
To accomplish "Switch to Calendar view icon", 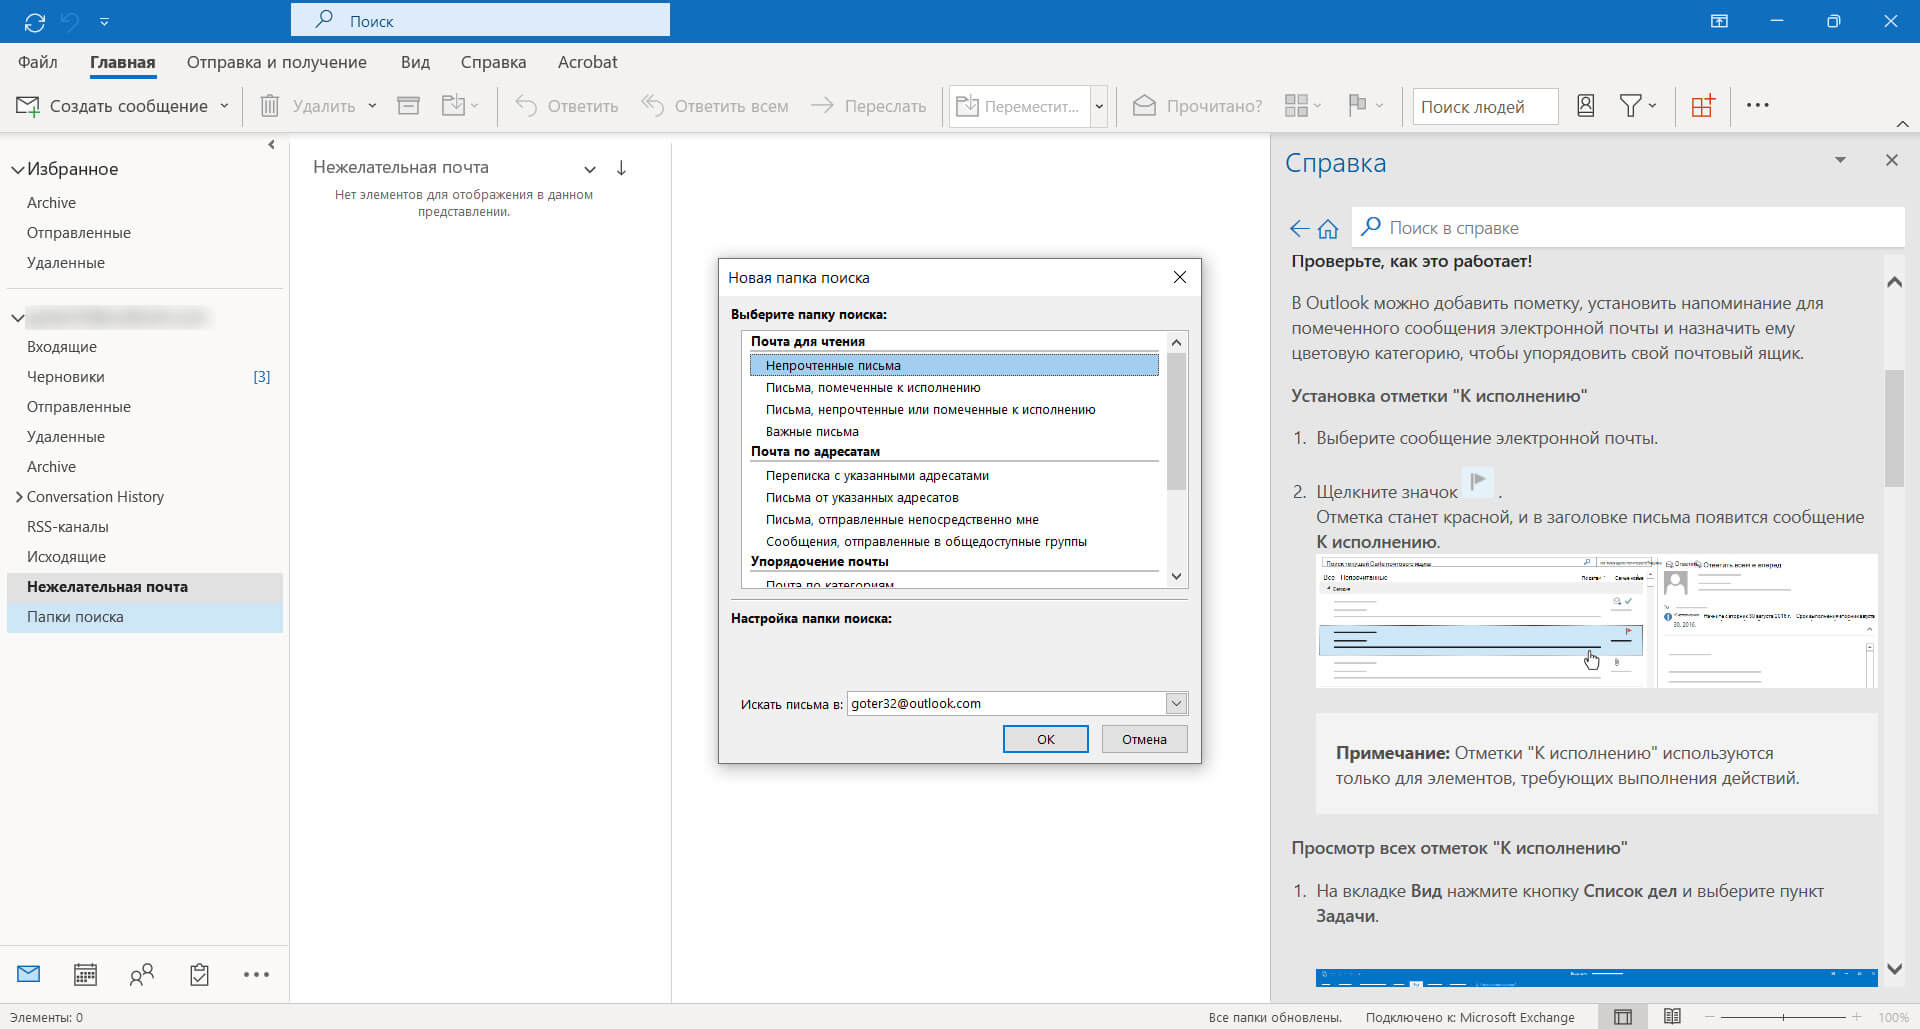I will (85, 974).
